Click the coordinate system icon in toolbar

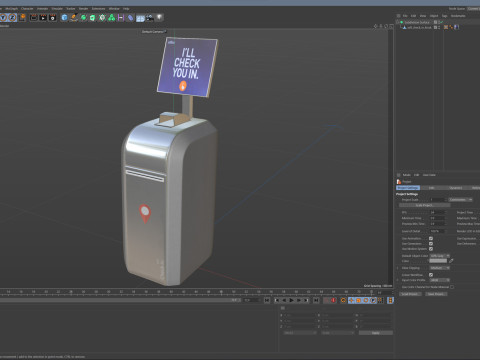click(22, 17)
